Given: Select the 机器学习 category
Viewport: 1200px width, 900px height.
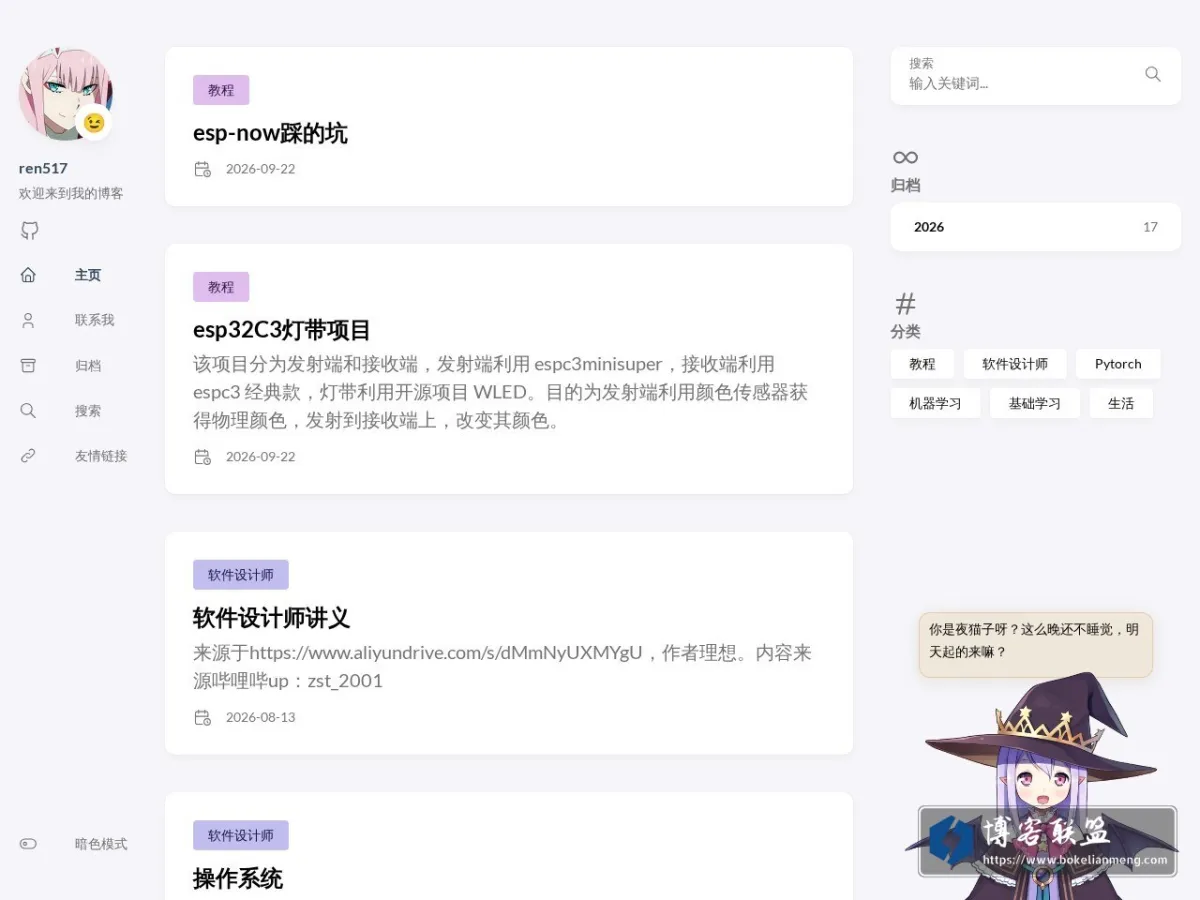Looking at the screenshot, I should 935,403.
